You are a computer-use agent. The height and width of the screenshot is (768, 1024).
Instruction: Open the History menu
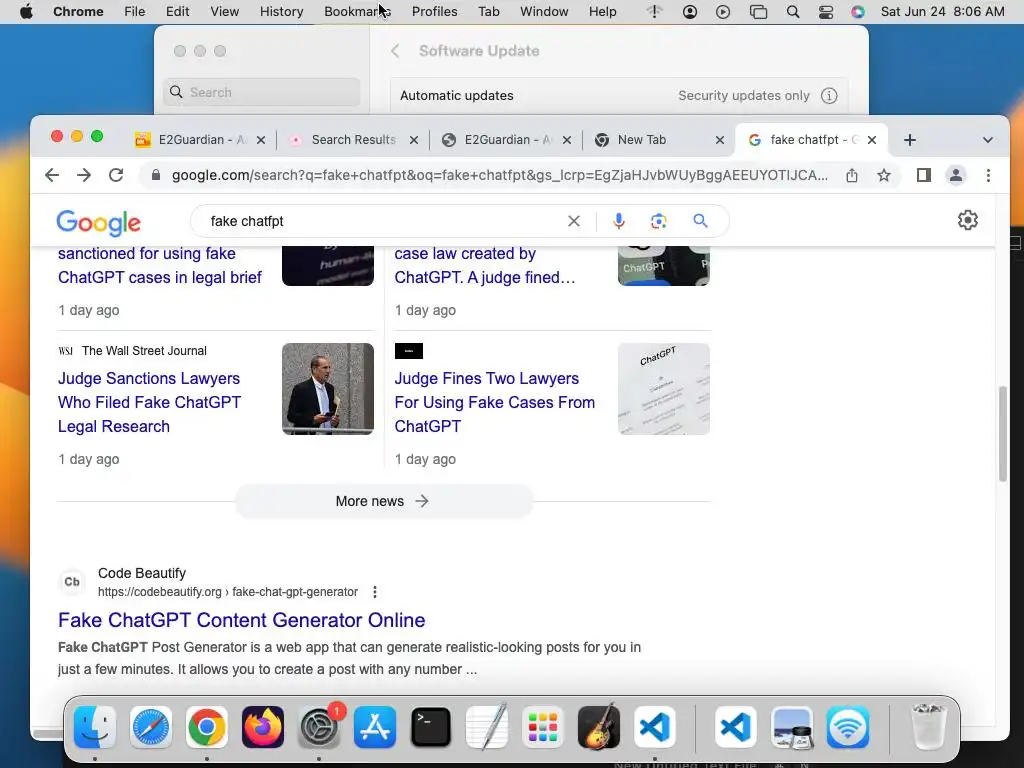point(281,12)
